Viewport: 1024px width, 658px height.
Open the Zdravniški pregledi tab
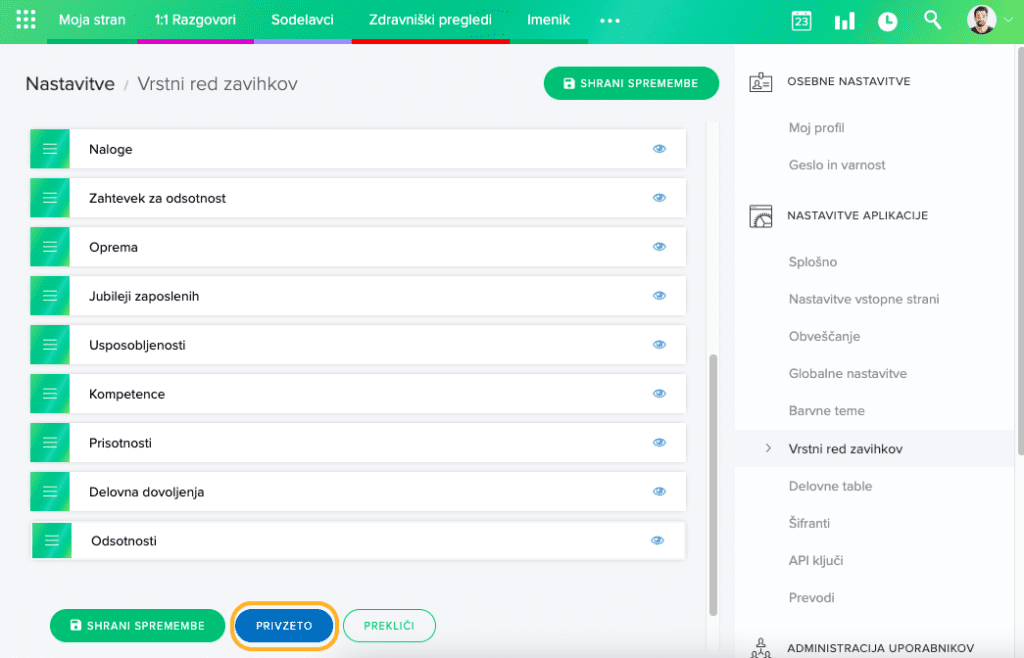point(430,20)
